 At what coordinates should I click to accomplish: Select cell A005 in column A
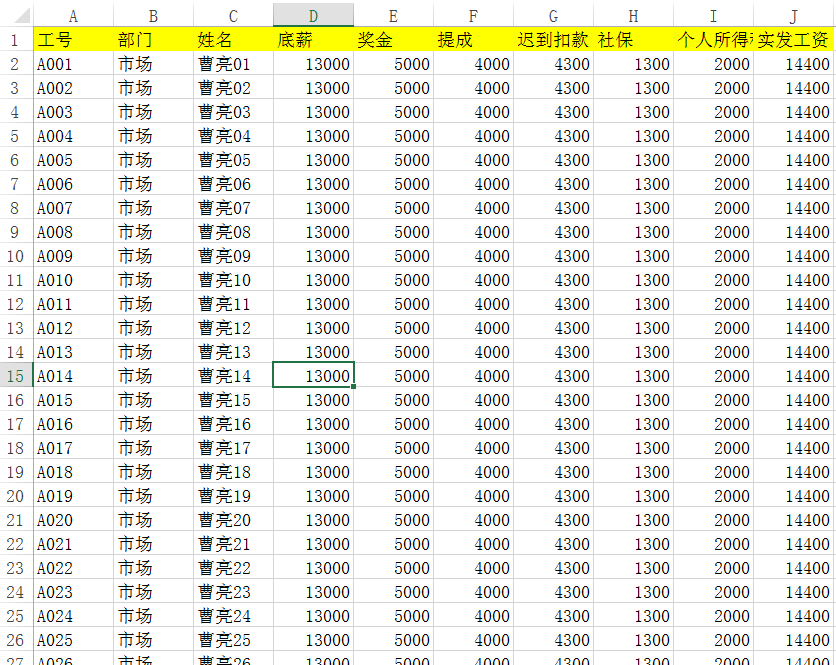[x=73, y=160]
